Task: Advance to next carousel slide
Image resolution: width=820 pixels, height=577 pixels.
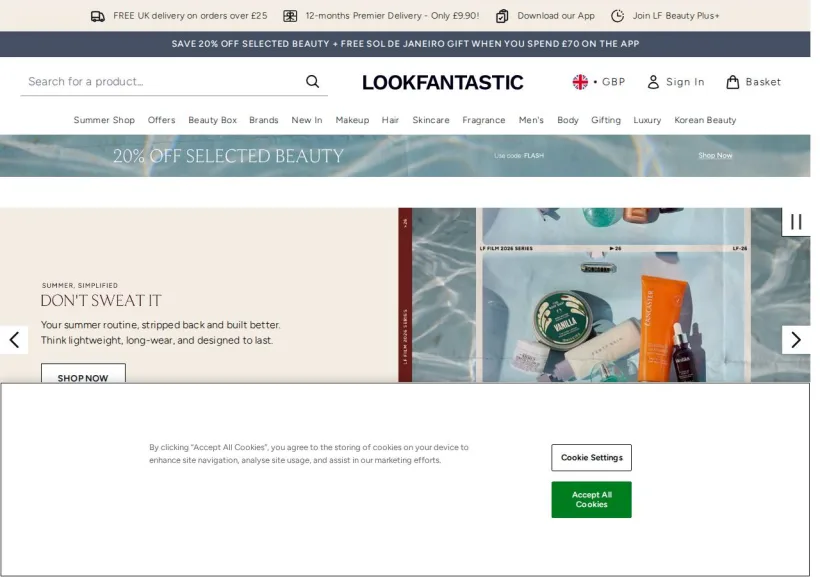Action: [796, 340]
